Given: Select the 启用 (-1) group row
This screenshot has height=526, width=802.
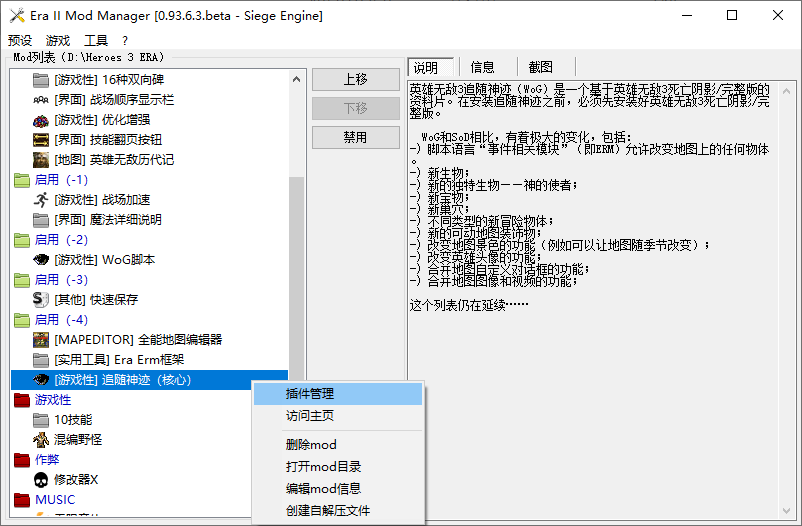Looking at the screenshot, I should [x=61, y=180].
